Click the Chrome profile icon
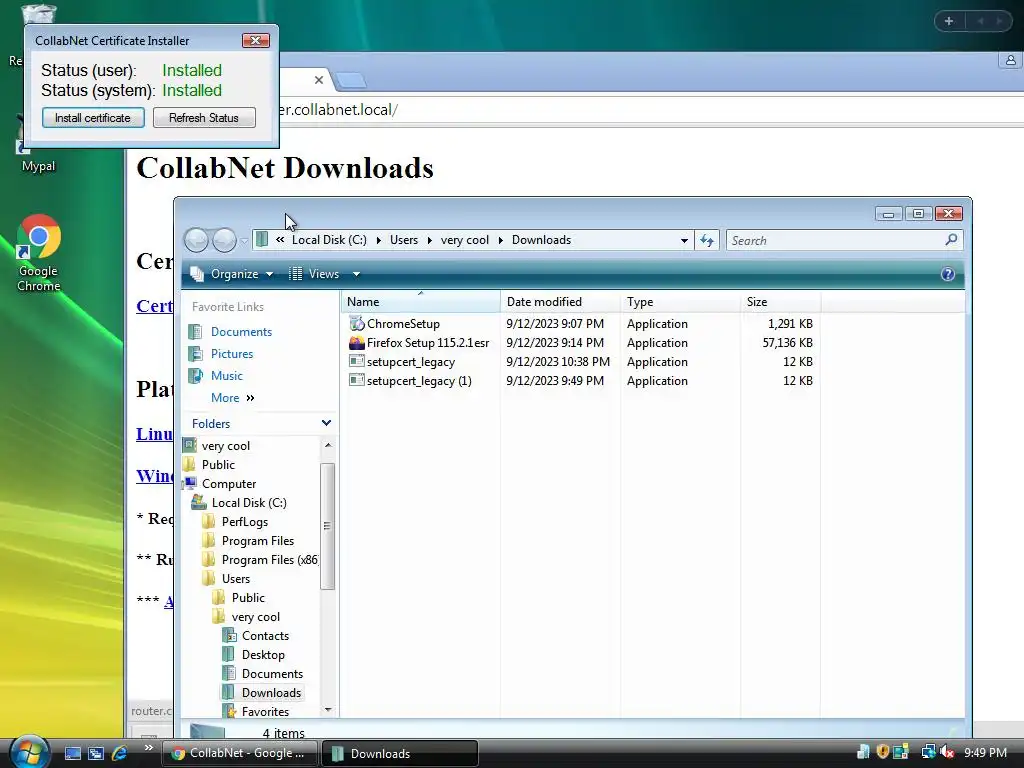This screenshot has height=768, width=1024. pos(1010,60)
